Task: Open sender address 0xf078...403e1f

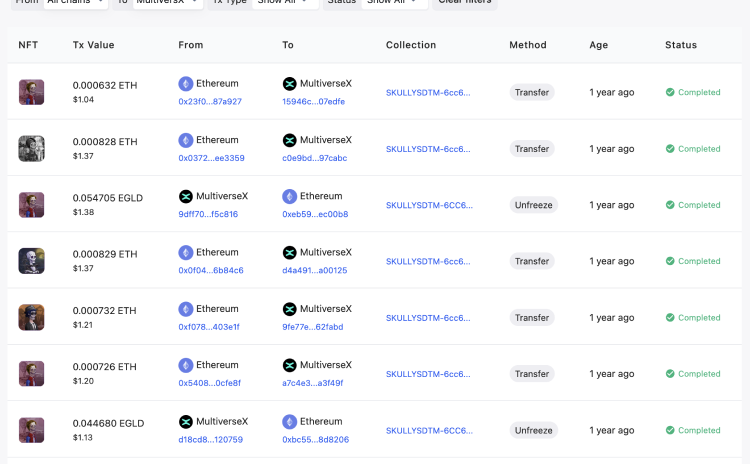Action: (x=209, y=327)
